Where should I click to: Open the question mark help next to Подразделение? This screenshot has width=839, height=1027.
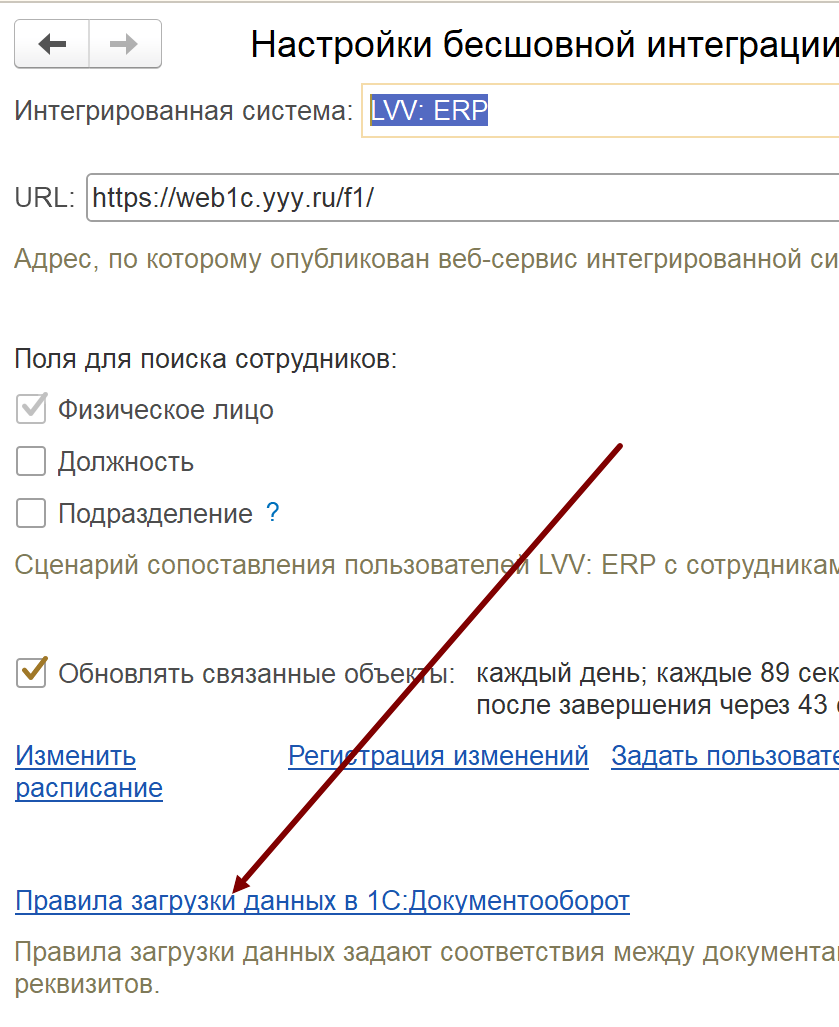point(272,514)
